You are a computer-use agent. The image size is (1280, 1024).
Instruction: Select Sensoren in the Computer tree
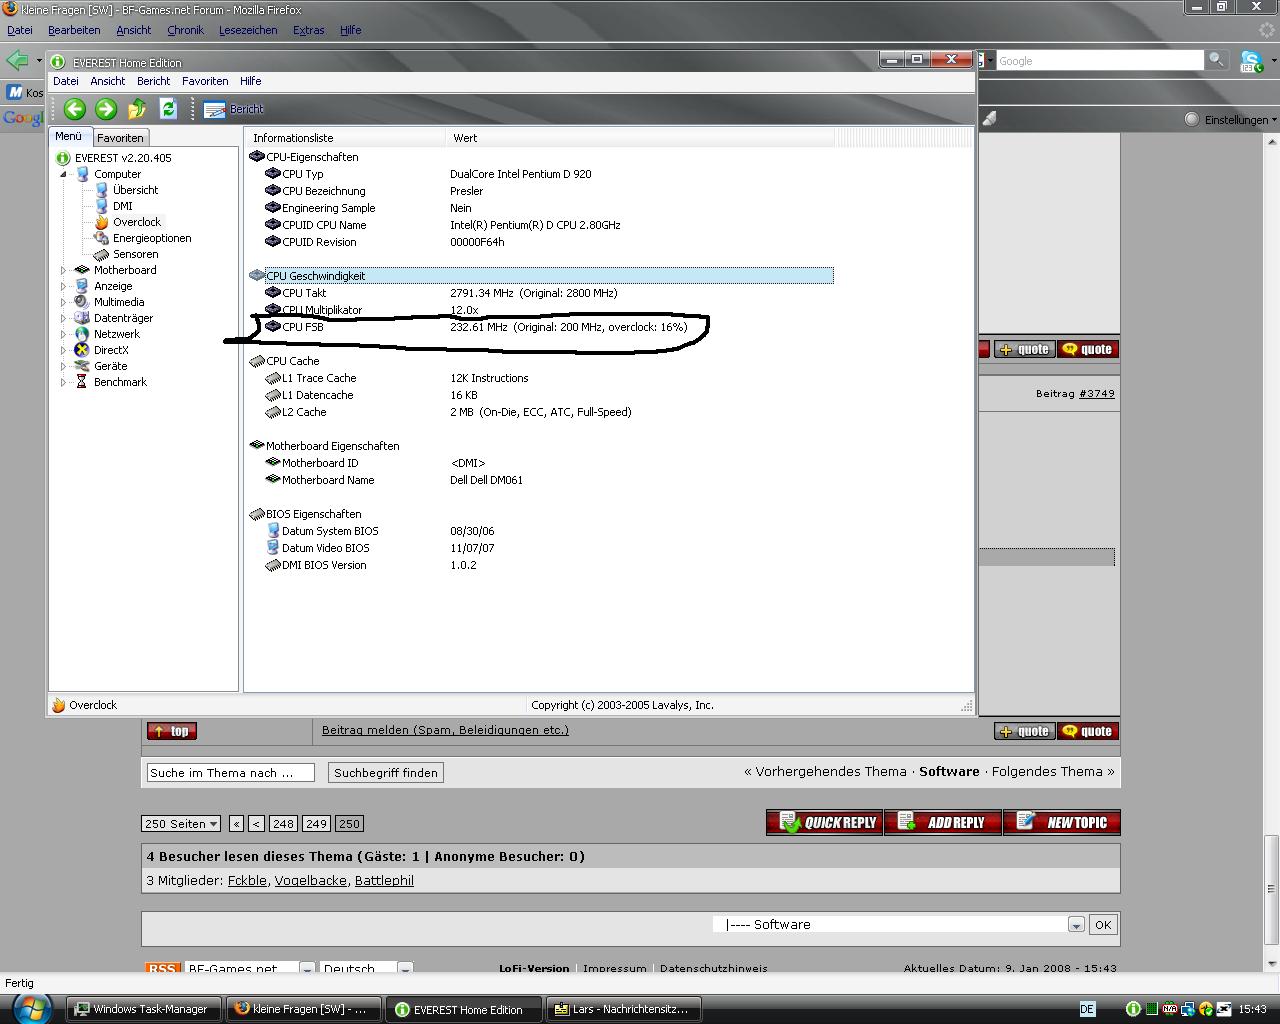click(x=135, y=254)
